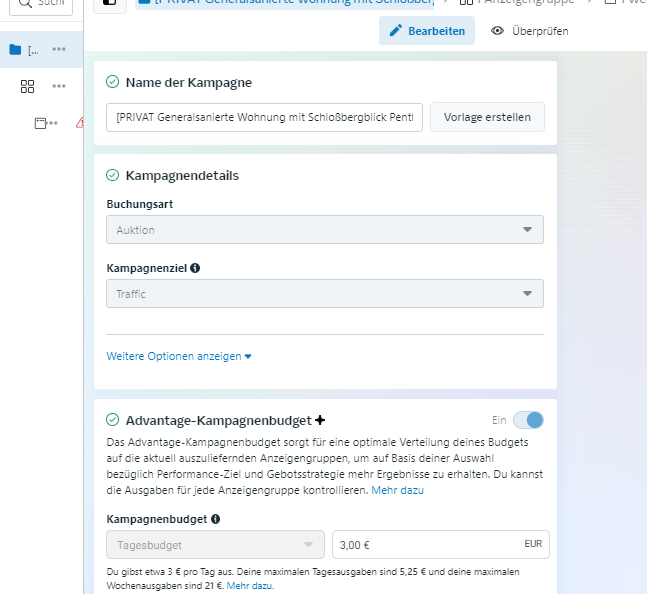Open the ad set grid icon in sidebar

(27, 86)
